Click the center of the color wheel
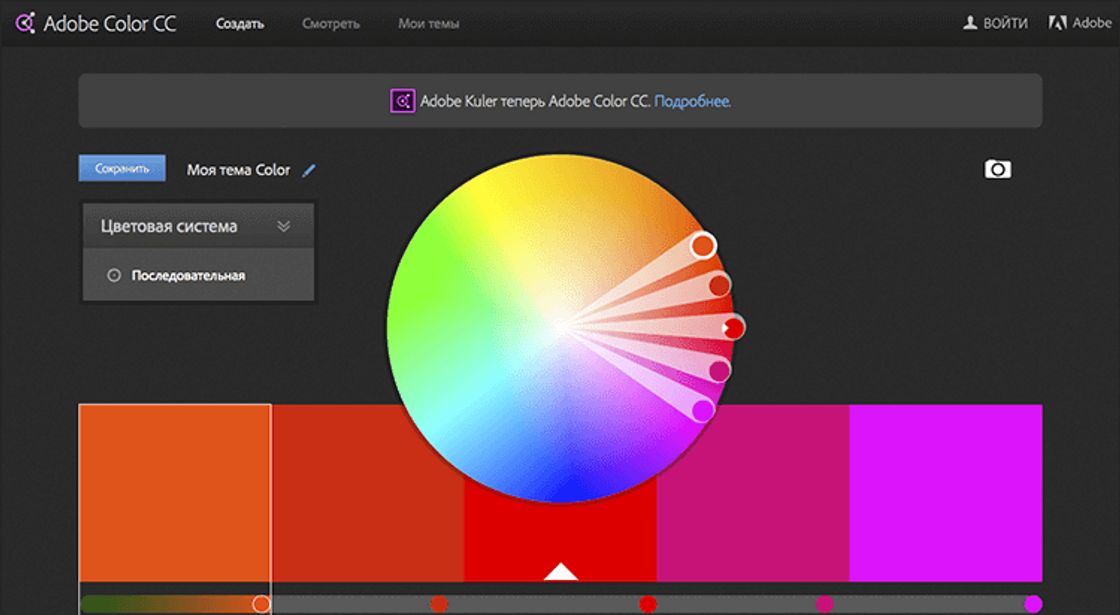The image size is (1120, 615). pos(561,328)
